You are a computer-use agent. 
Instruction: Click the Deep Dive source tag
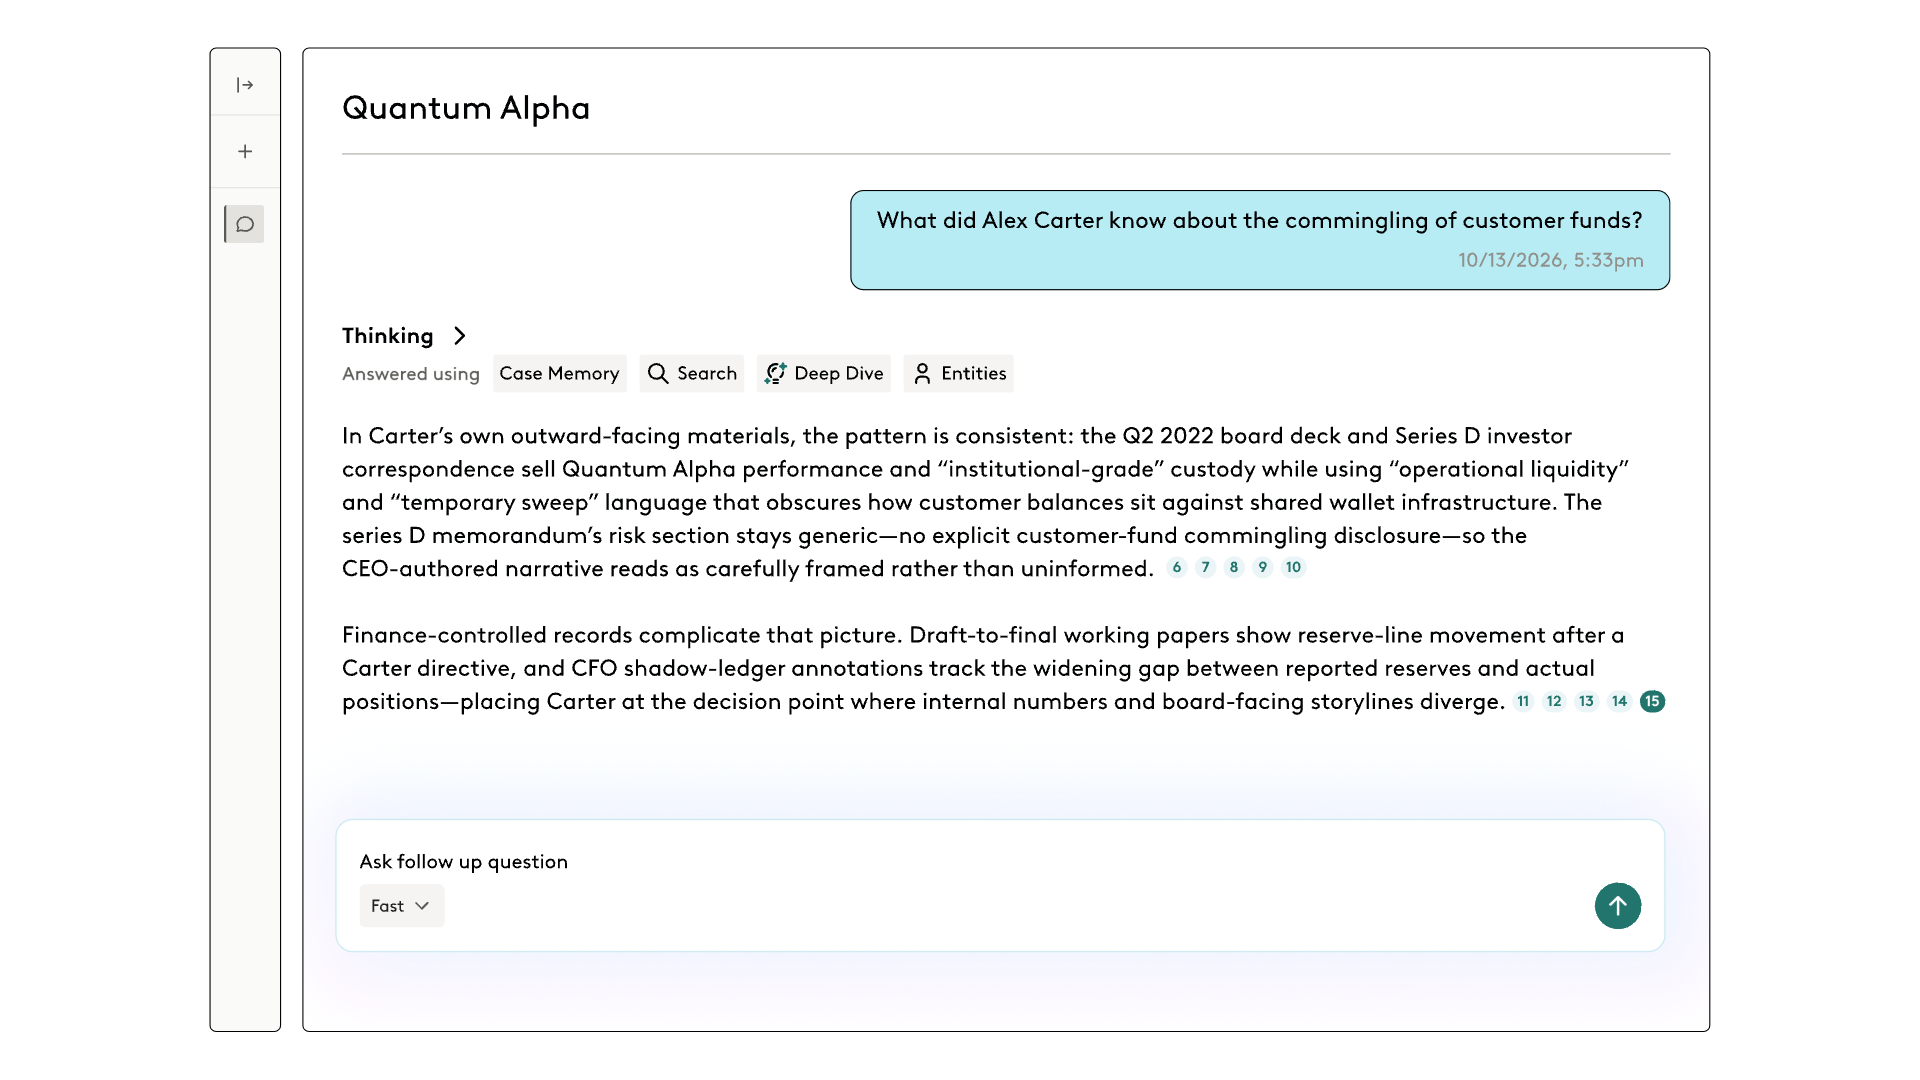824,374
